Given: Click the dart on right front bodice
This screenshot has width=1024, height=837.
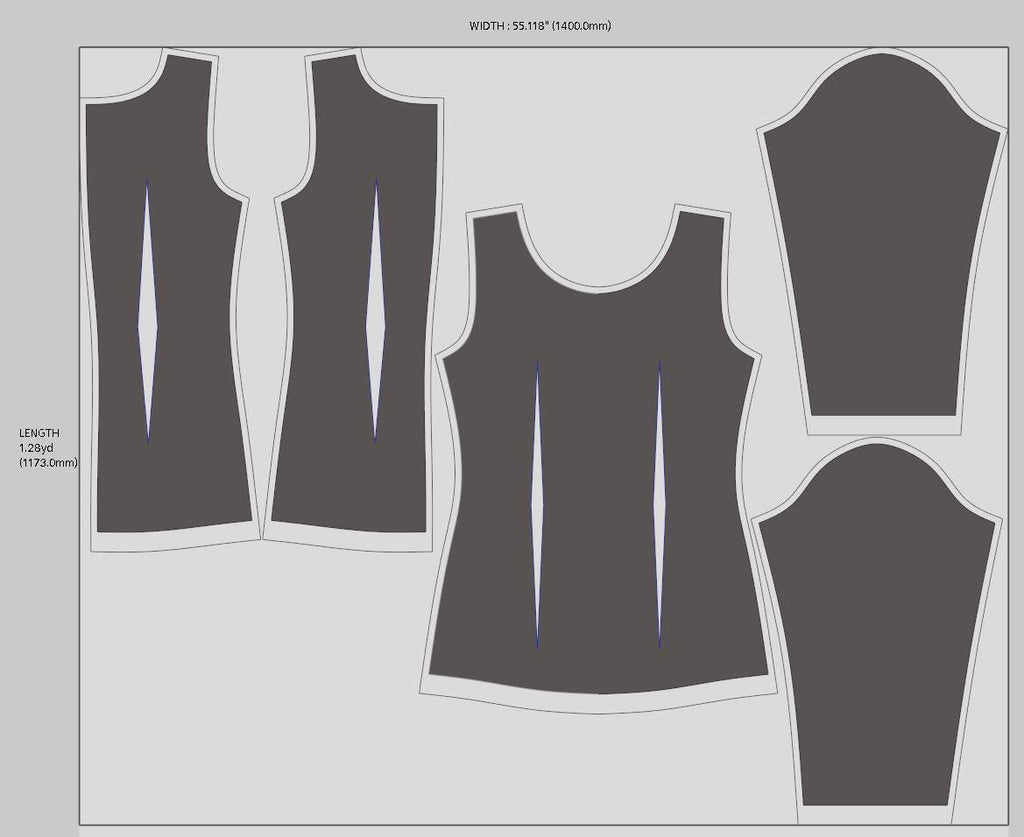Looking at the screenshot, I should (376, 311).
